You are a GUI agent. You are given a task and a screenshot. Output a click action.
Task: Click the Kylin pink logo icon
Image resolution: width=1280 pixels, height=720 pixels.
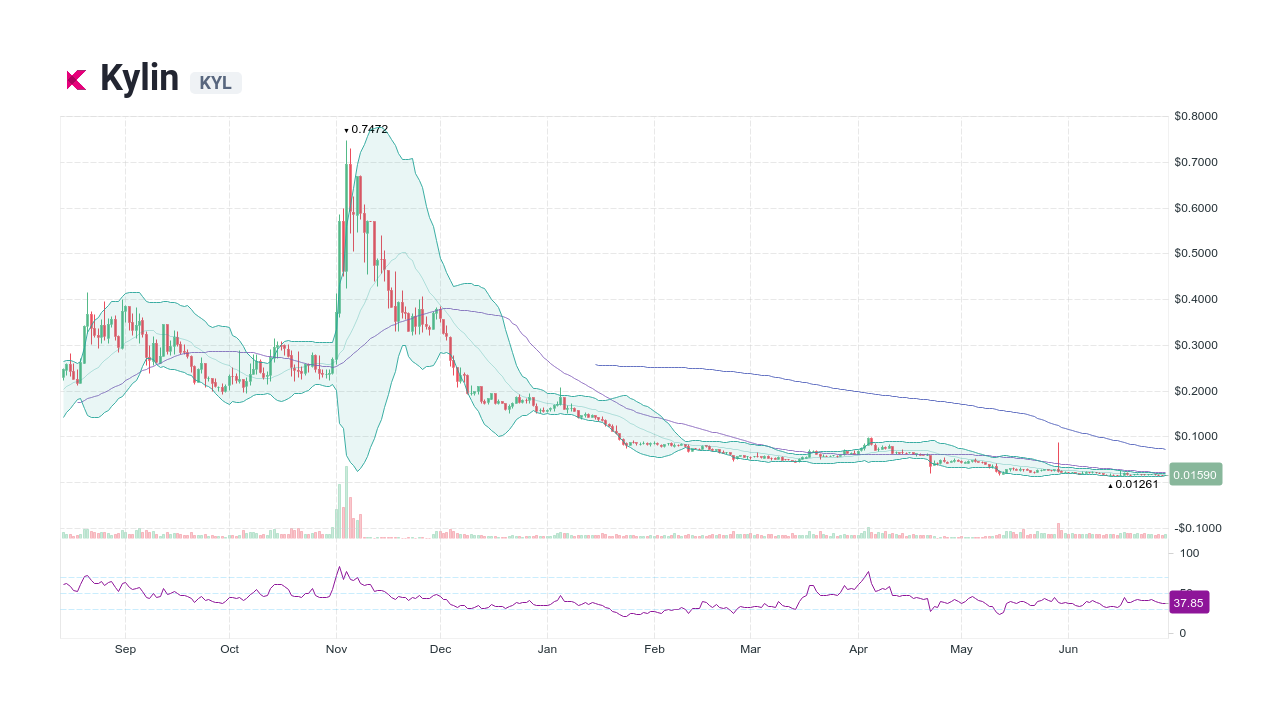click(77, 80)
